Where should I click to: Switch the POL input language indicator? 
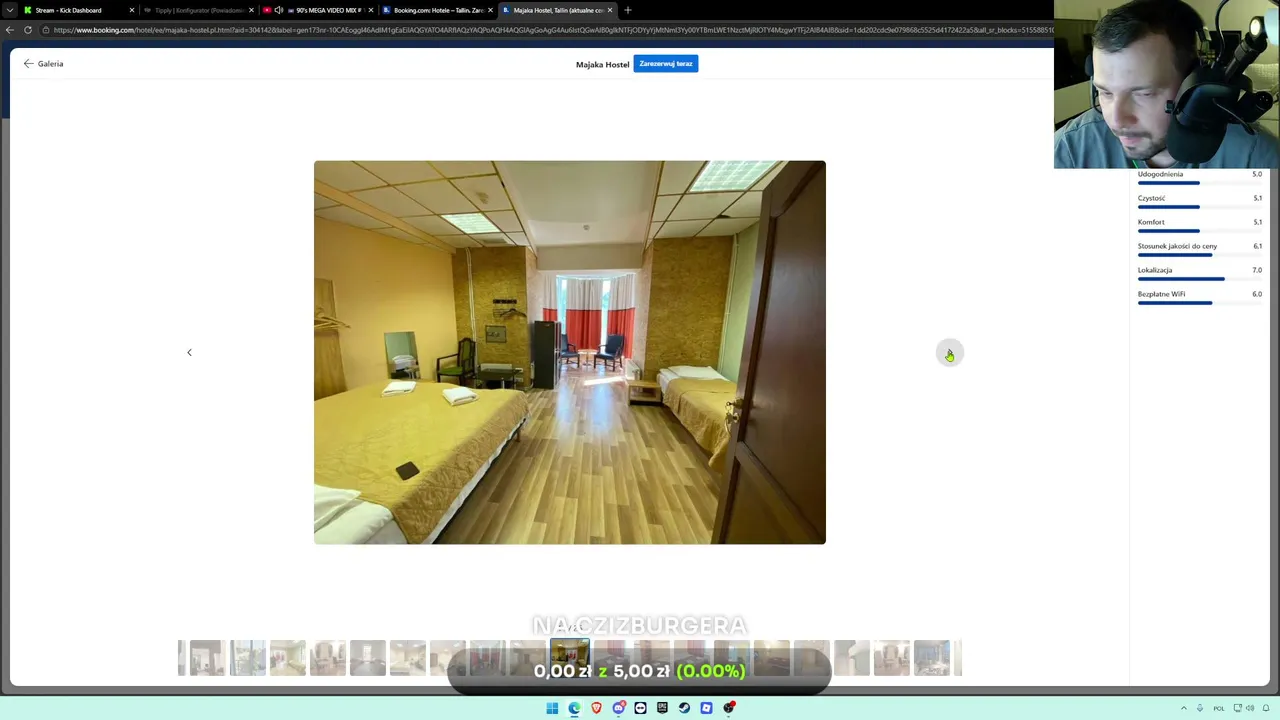tap(1219, 708)
